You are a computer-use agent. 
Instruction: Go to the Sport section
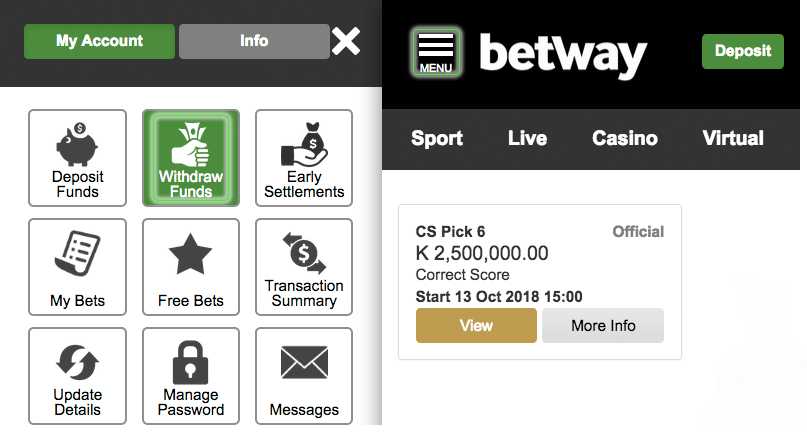(x=437, y=139)
